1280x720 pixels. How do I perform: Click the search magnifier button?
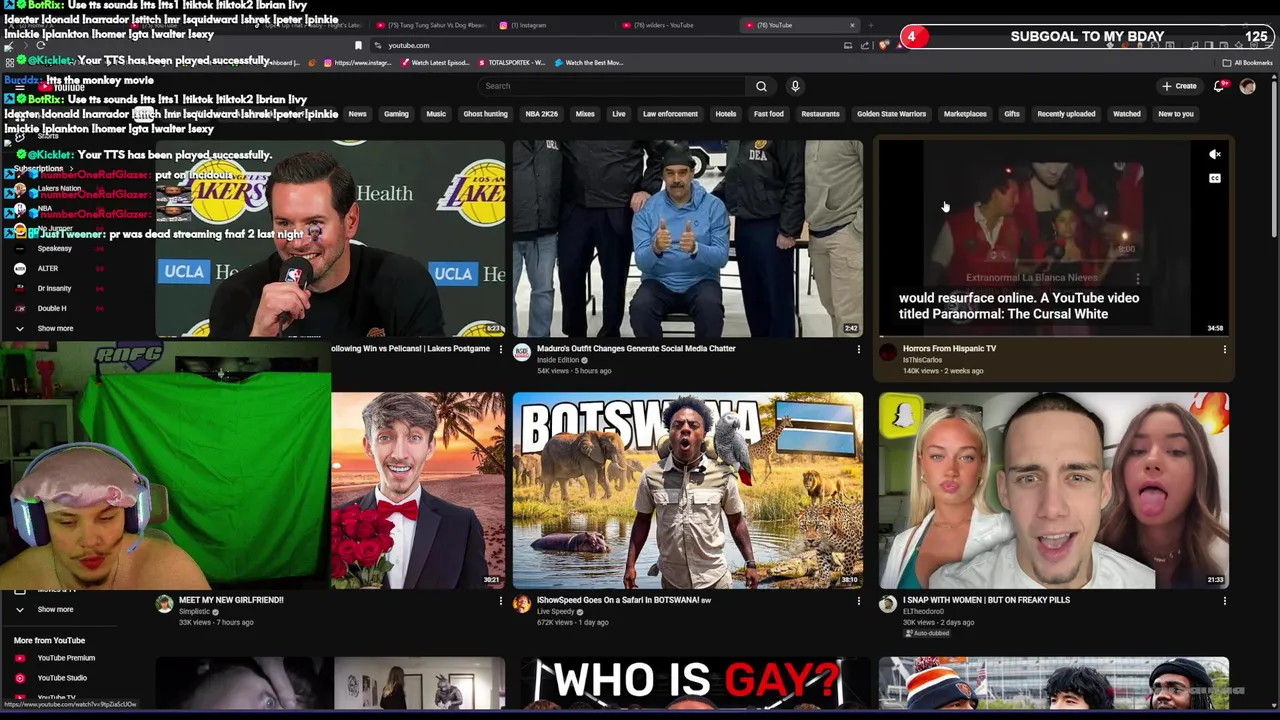pyautogui.click(x=761, y=86)
